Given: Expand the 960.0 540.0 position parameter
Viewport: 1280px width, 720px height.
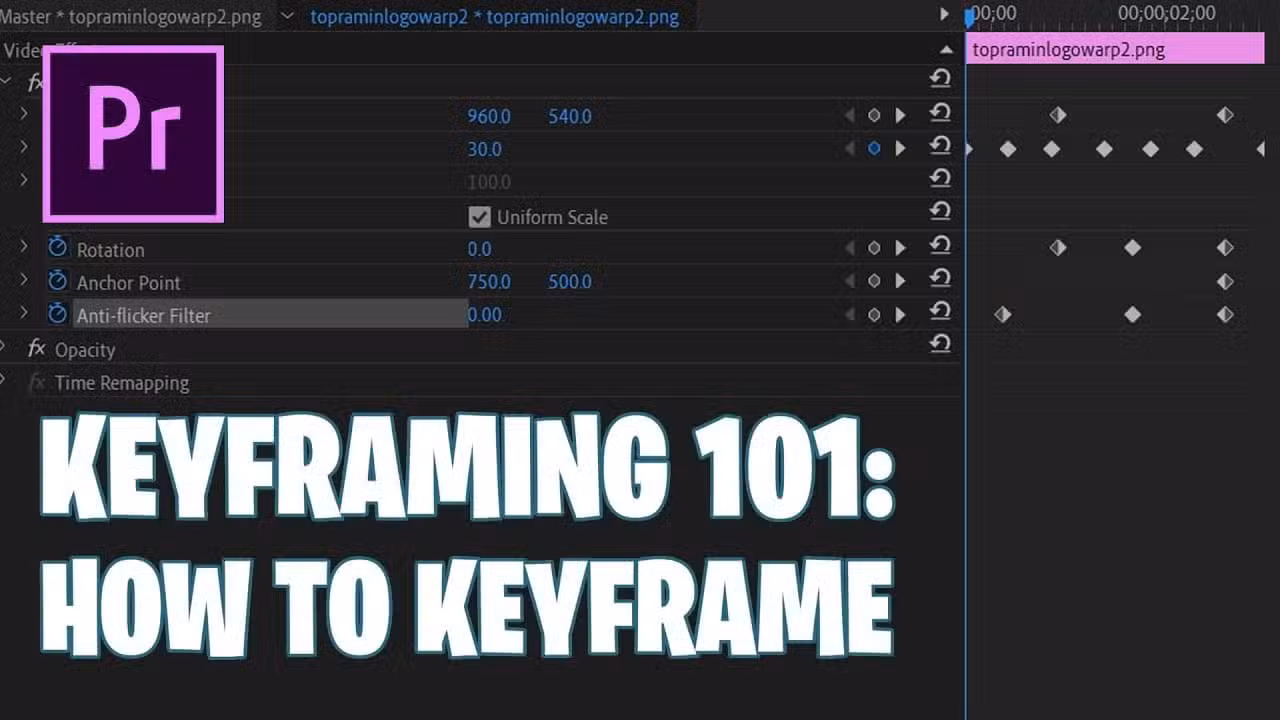Looking at the screenshot, I should coord(24,113).
